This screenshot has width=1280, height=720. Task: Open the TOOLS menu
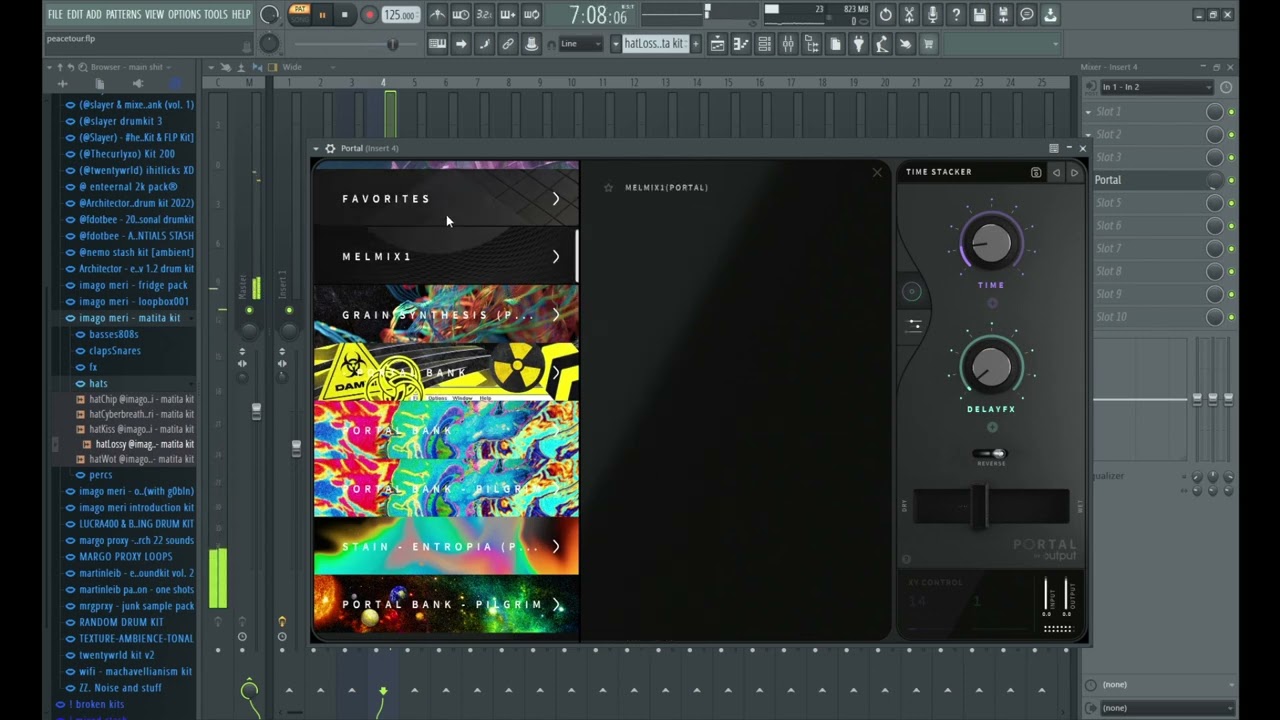(216, 15)
